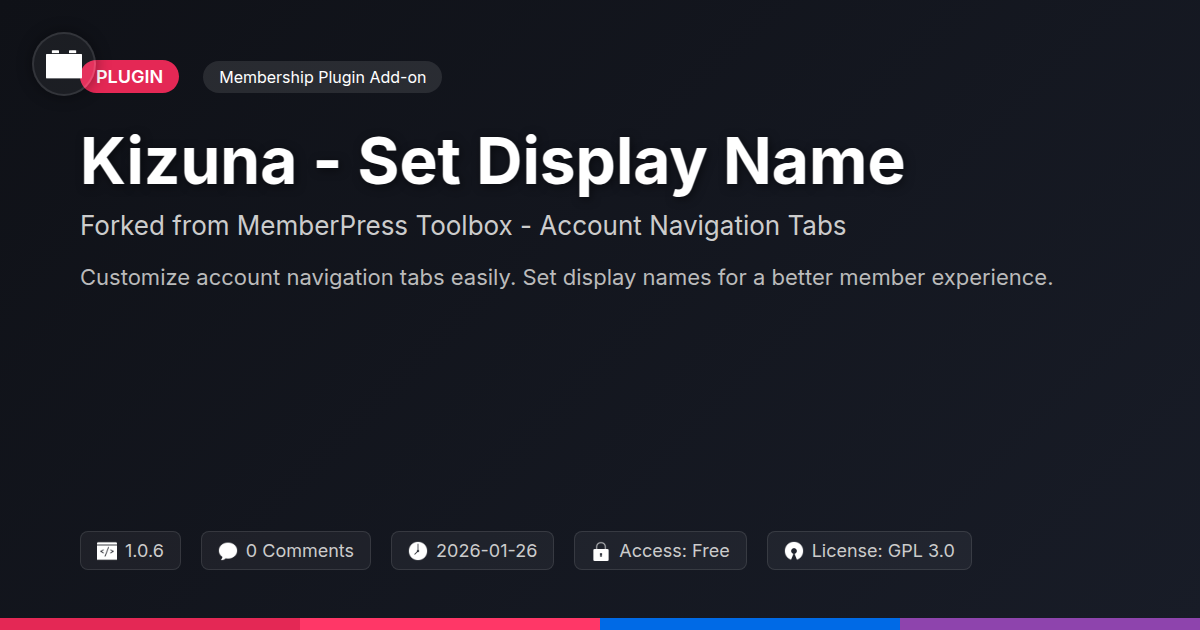Click the License: GPL 3.0 badge

point(869,551)
